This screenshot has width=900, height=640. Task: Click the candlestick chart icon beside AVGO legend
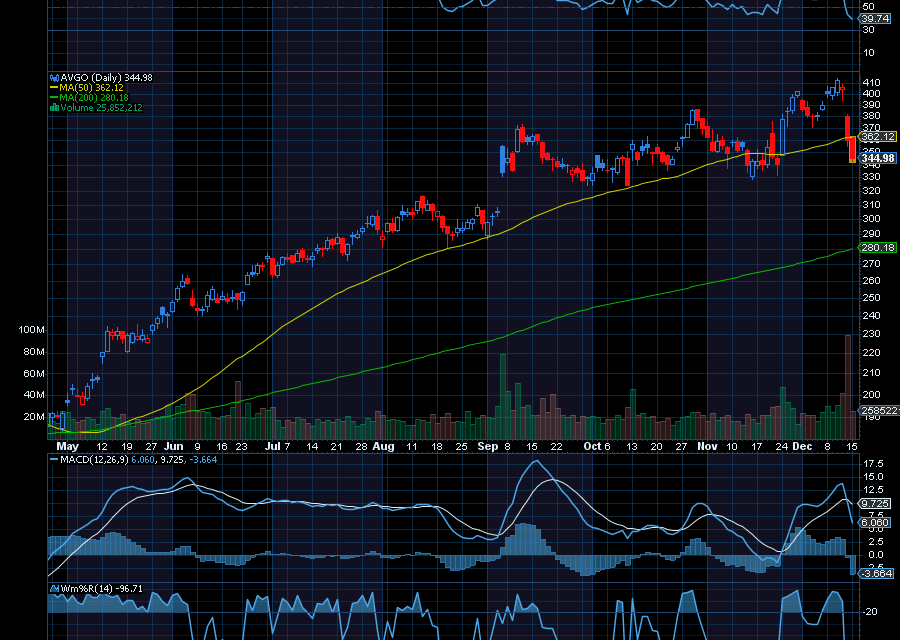click(x=53, y=76)
